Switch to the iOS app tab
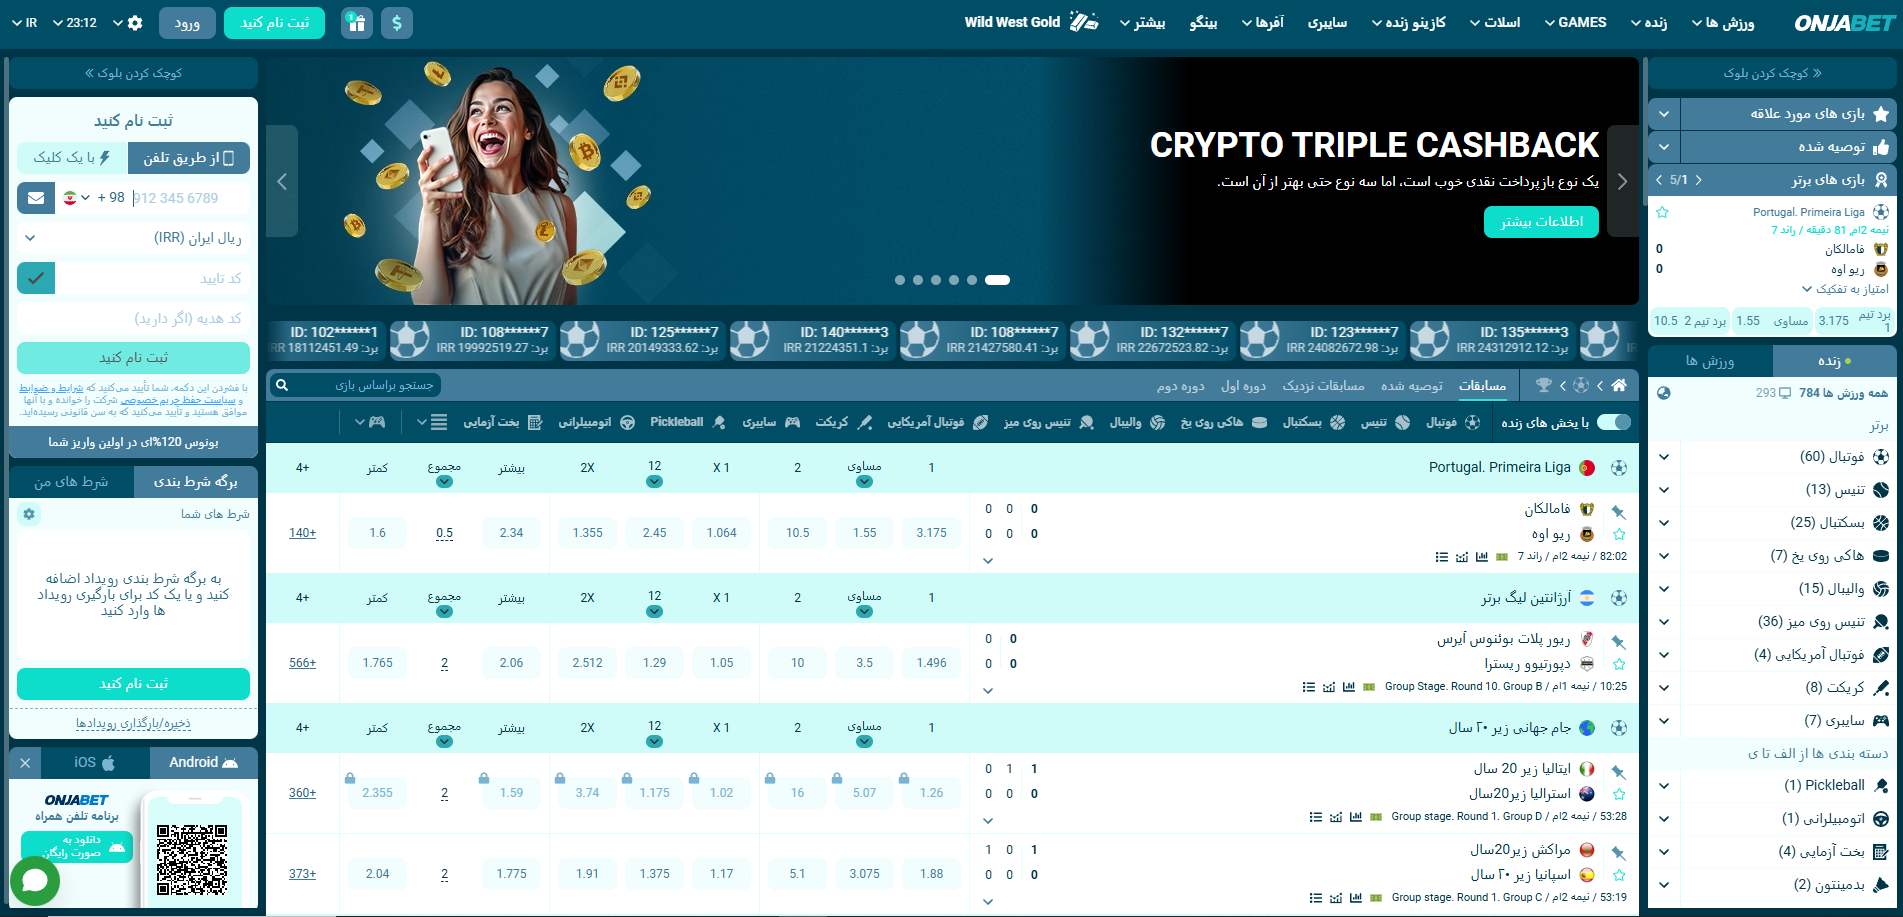1903x917 pixels. click(x=94, y=763)
